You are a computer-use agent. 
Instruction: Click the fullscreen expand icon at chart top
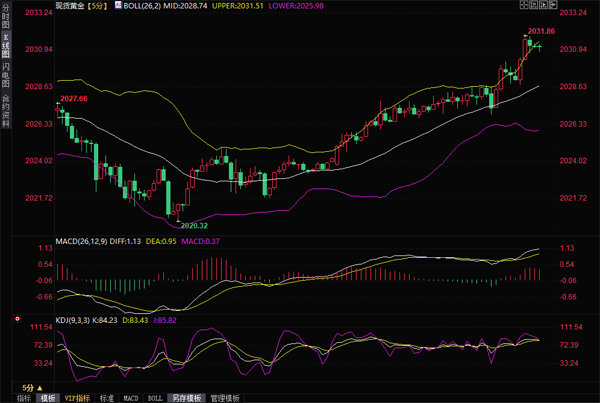(x=524, y=5)
